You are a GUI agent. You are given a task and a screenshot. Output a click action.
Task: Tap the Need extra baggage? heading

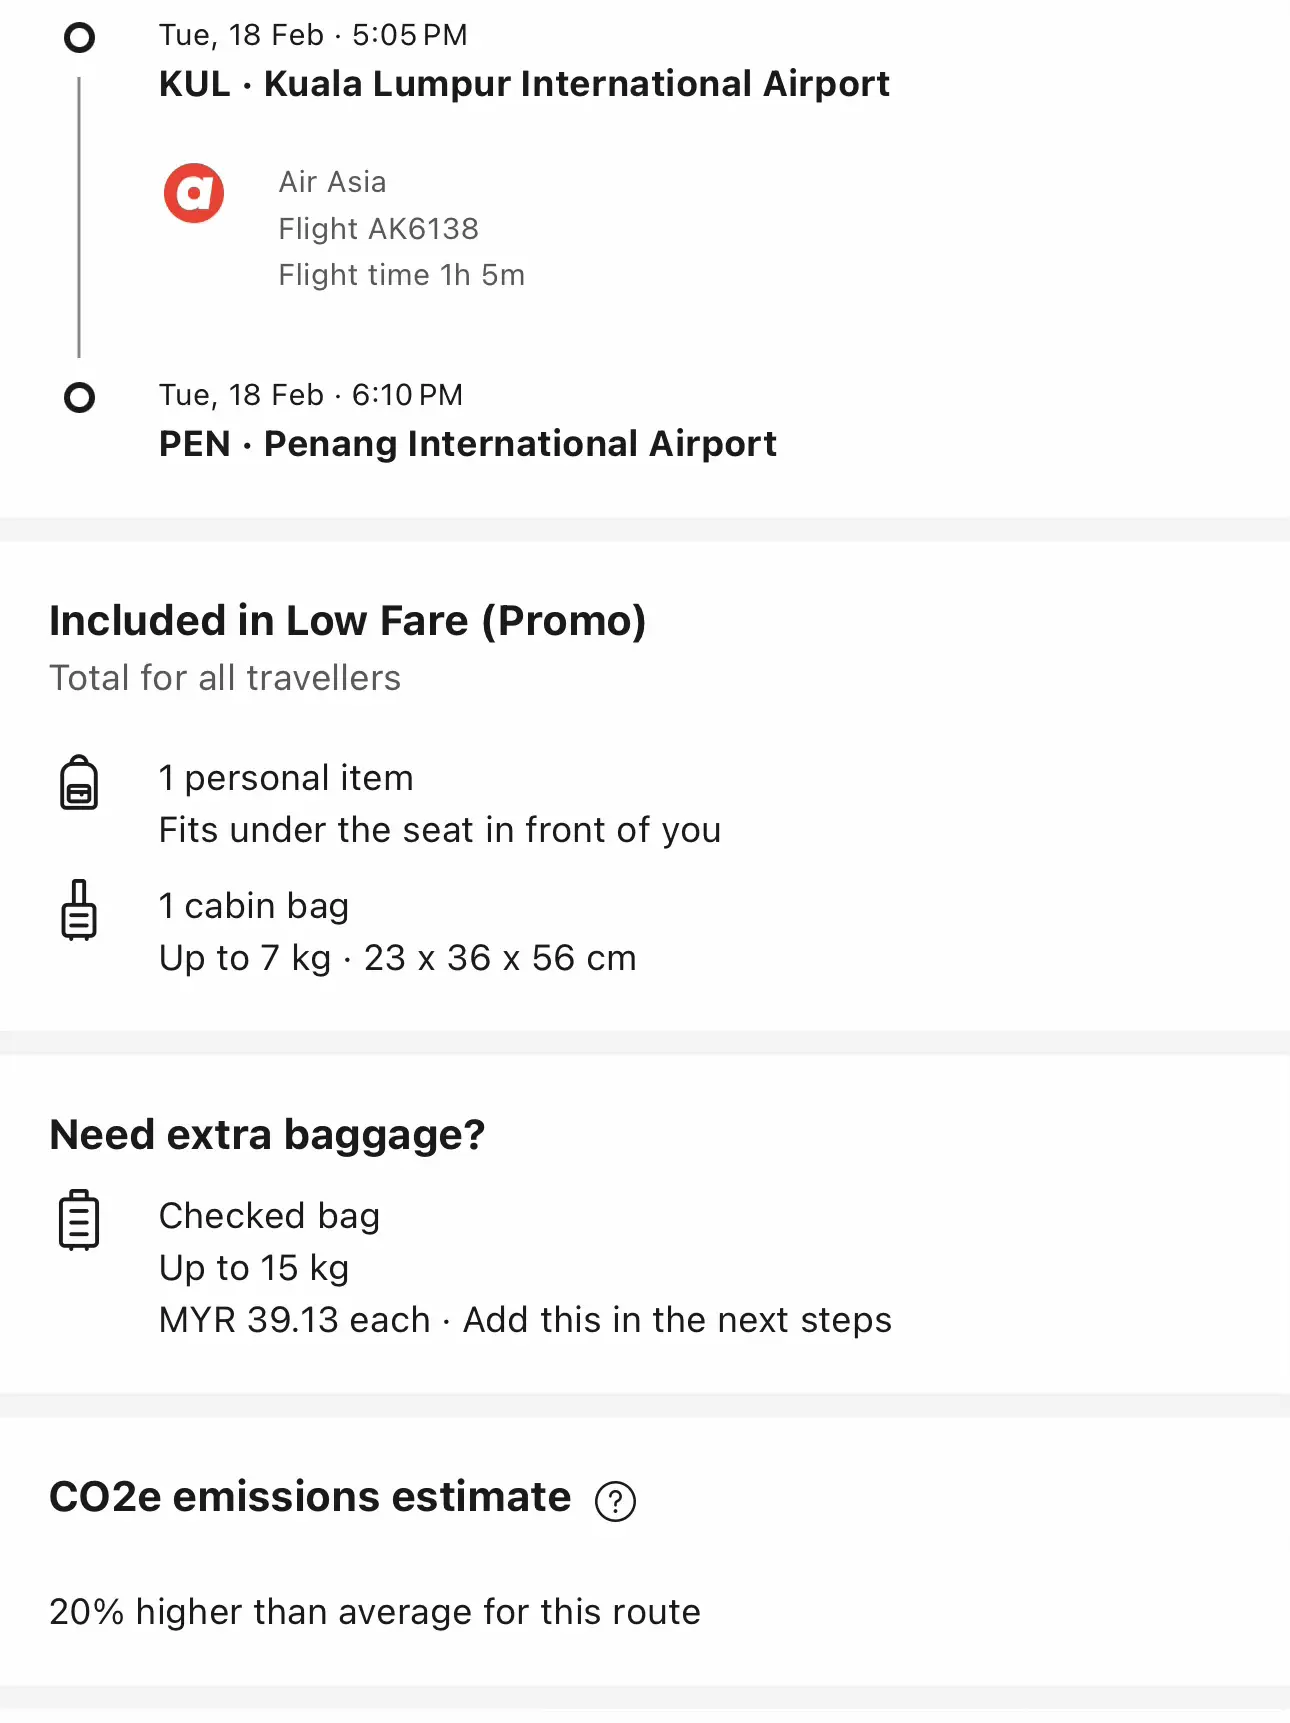click(267, 1135)
